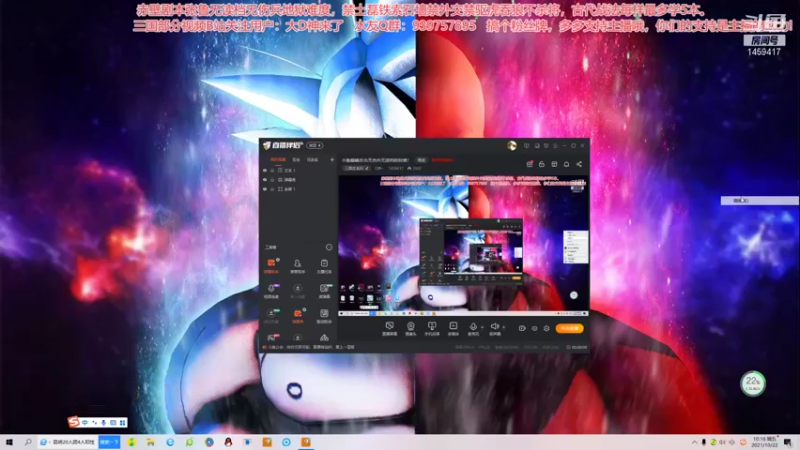The height and width of the screenshot is (450, 800).
Task: Open the mode pill beside the companion logo
Action: click(314, 145)
